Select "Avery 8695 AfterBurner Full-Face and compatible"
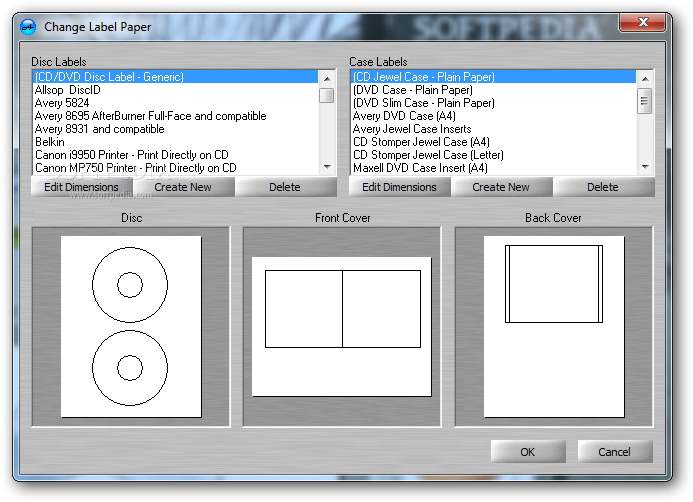This screenshot has width=693, height=502. (x=175, y=116)
